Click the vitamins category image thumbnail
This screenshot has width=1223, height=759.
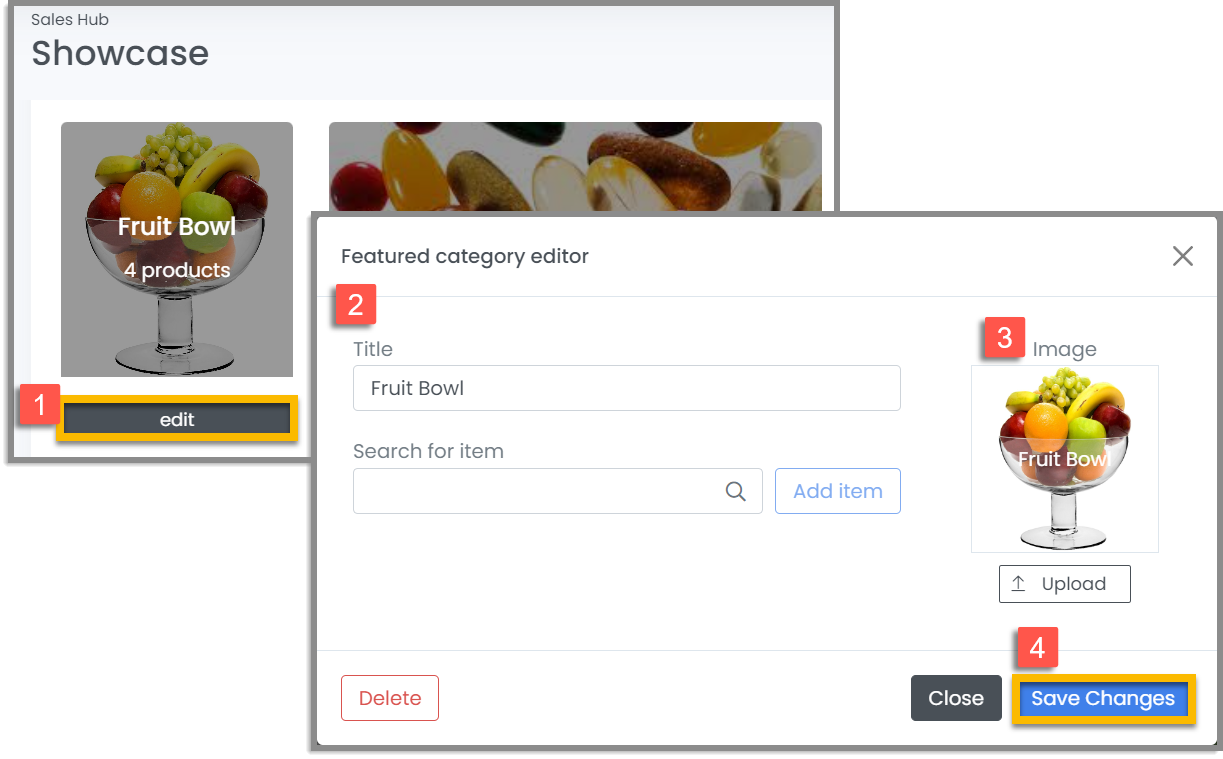(575, 165)
